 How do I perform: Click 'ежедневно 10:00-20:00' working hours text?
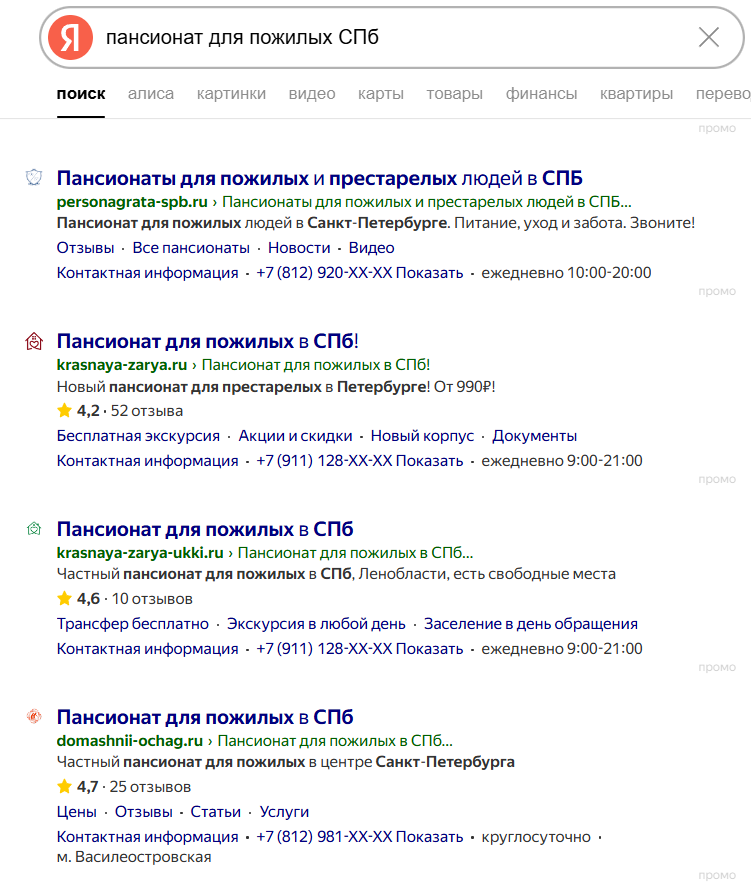[566, 273]
